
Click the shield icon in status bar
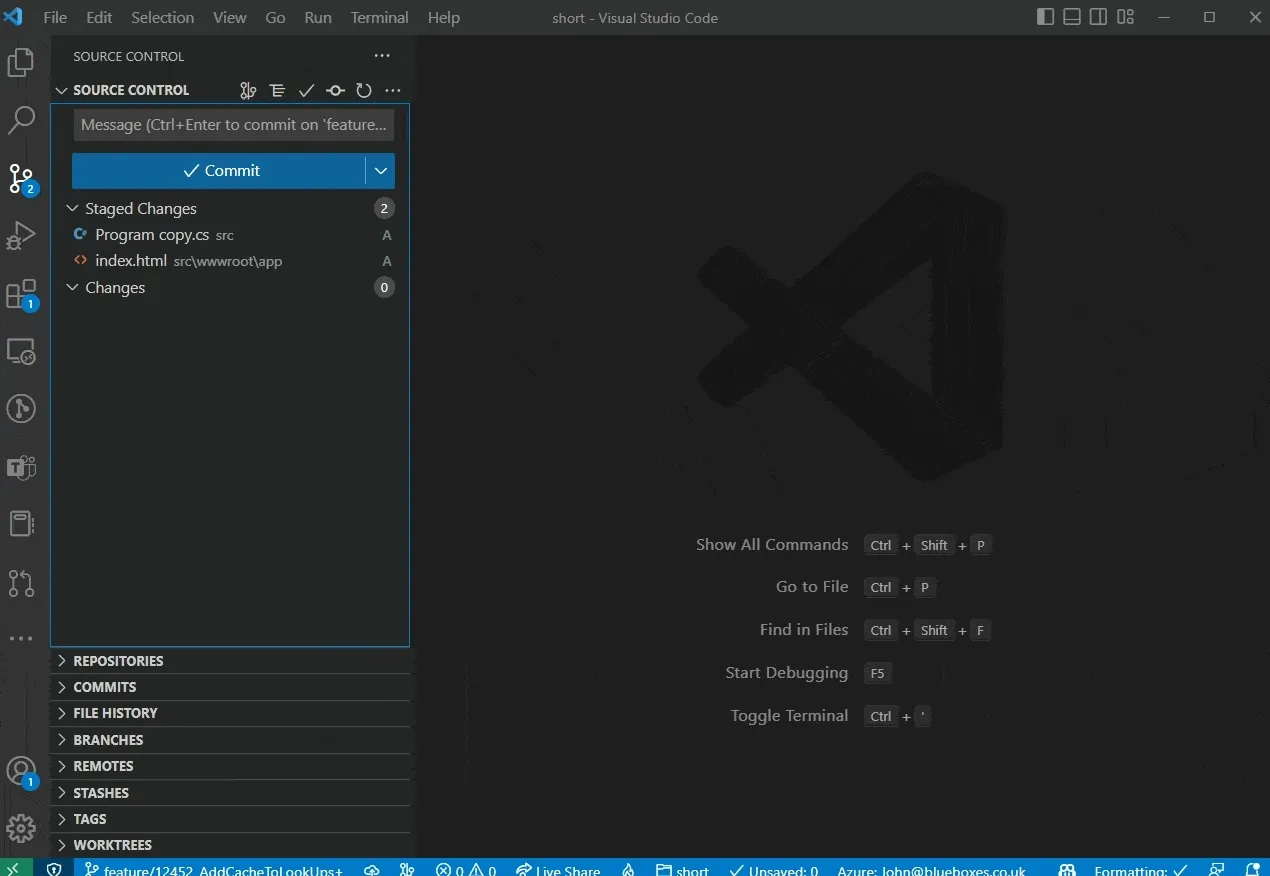(x=54, y=869)
